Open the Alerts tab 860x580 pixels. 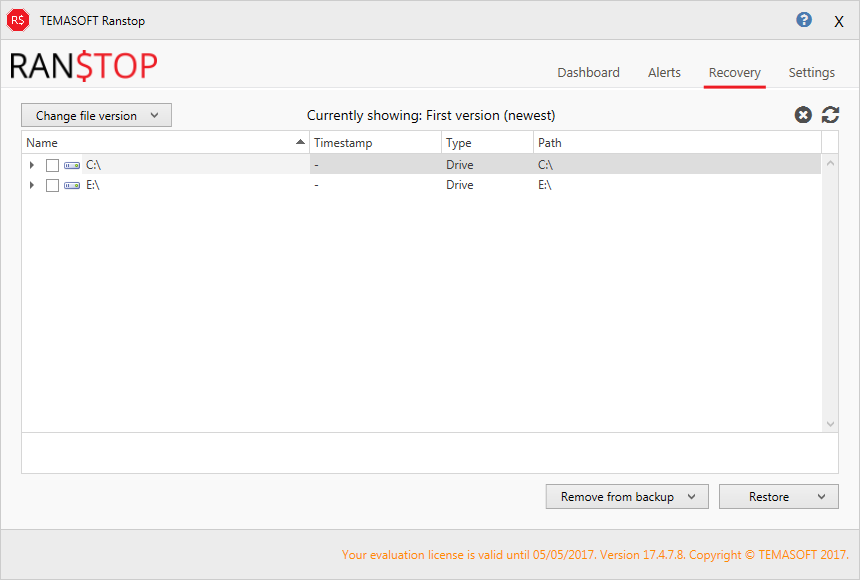pos(664,73)
